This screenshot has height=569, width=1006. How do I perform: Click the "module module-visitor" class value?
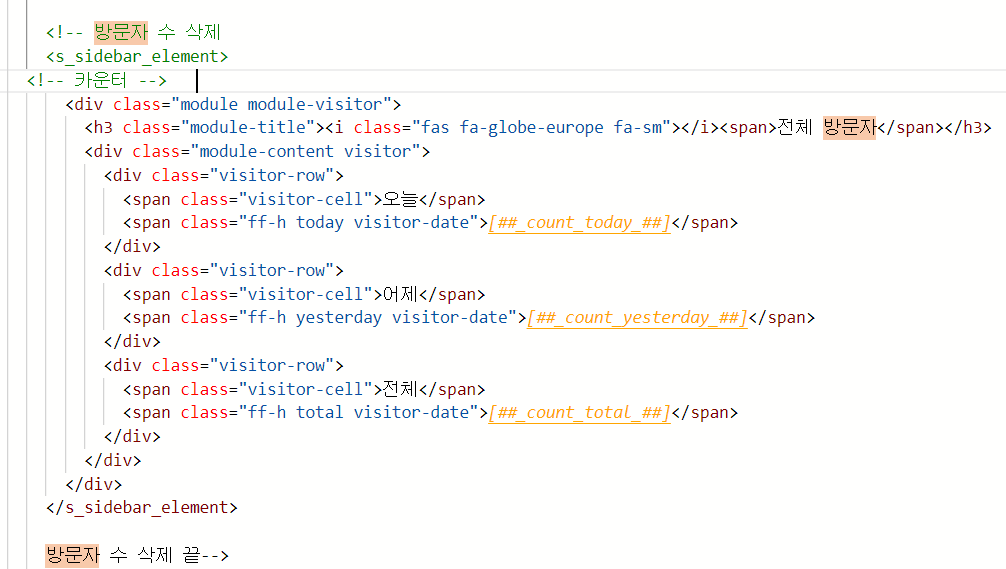(x=282, y=104)
